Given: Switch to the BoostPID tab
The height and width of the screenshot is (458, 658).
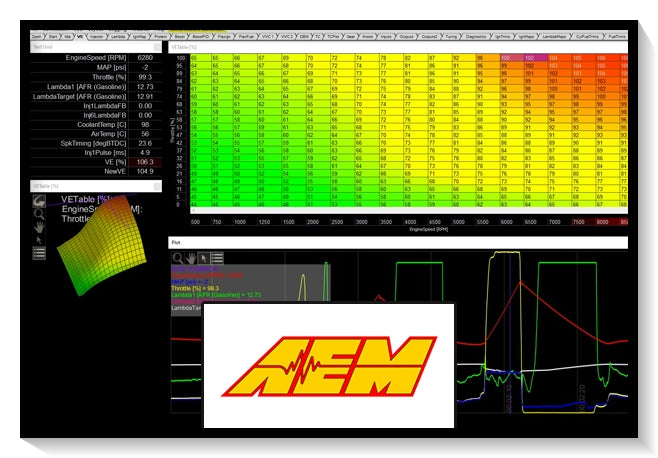Looking at the screenshot, I should tap(201, 37).
